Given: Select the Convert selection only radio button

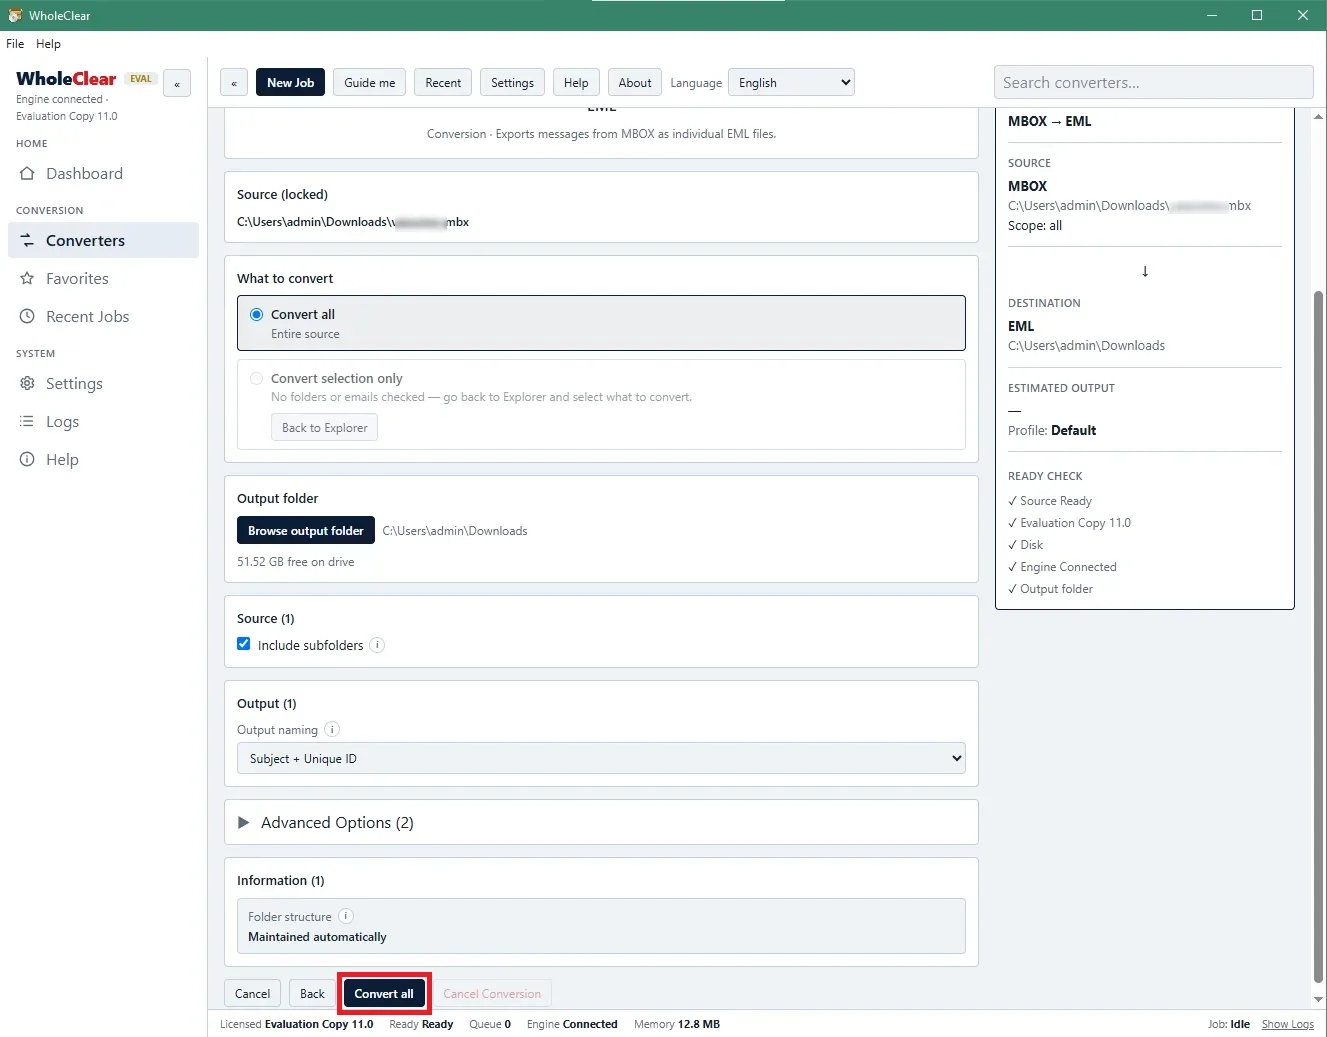Looking at the screenshot, I should (x=257, y=378).
